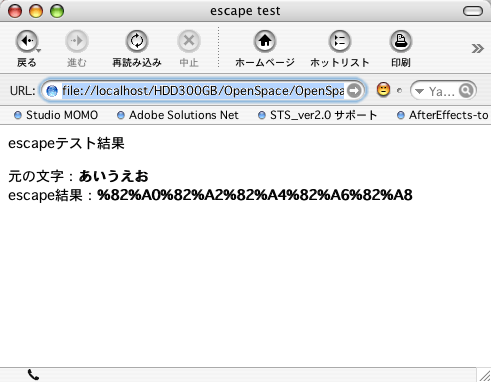Open the AfterEffects-to bookmark
Screen dimensions: 491x382
point(443,115)
